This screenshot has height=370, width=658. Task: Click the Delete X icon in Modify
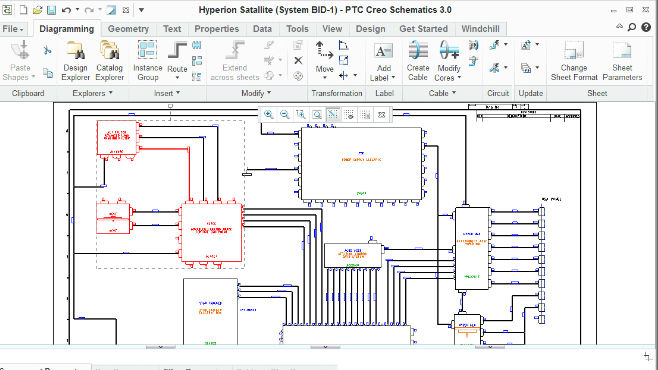(298, 60)
